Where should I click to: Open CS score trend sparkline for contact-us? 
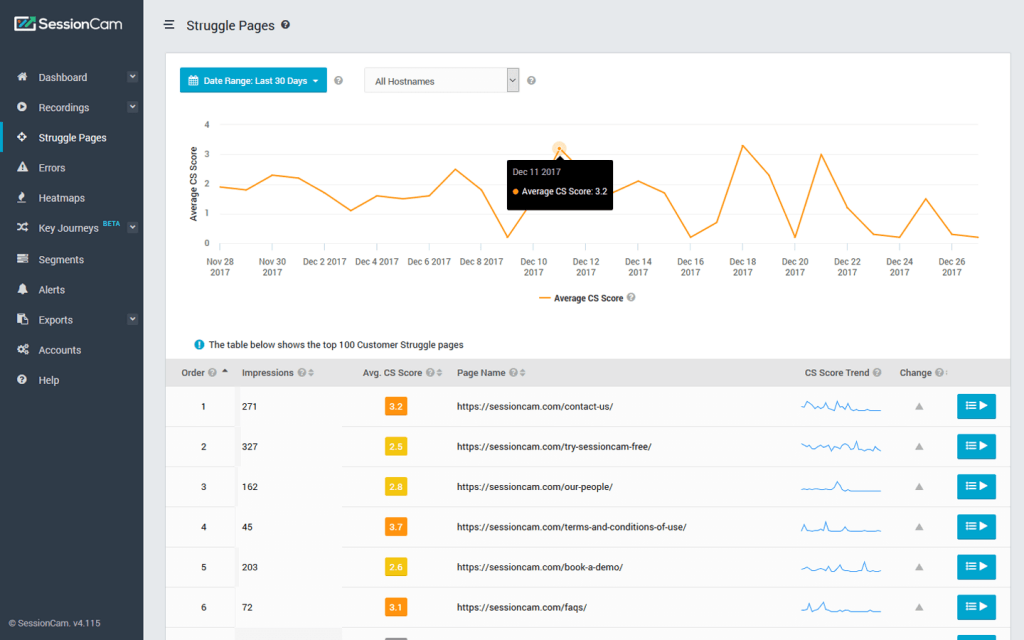point(841,406)
